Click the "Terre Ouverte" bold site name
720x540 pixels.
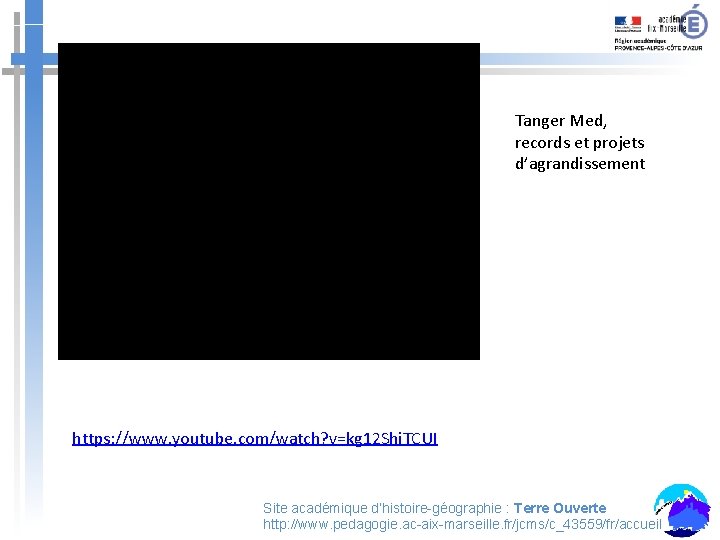click(x=560, y=508)
